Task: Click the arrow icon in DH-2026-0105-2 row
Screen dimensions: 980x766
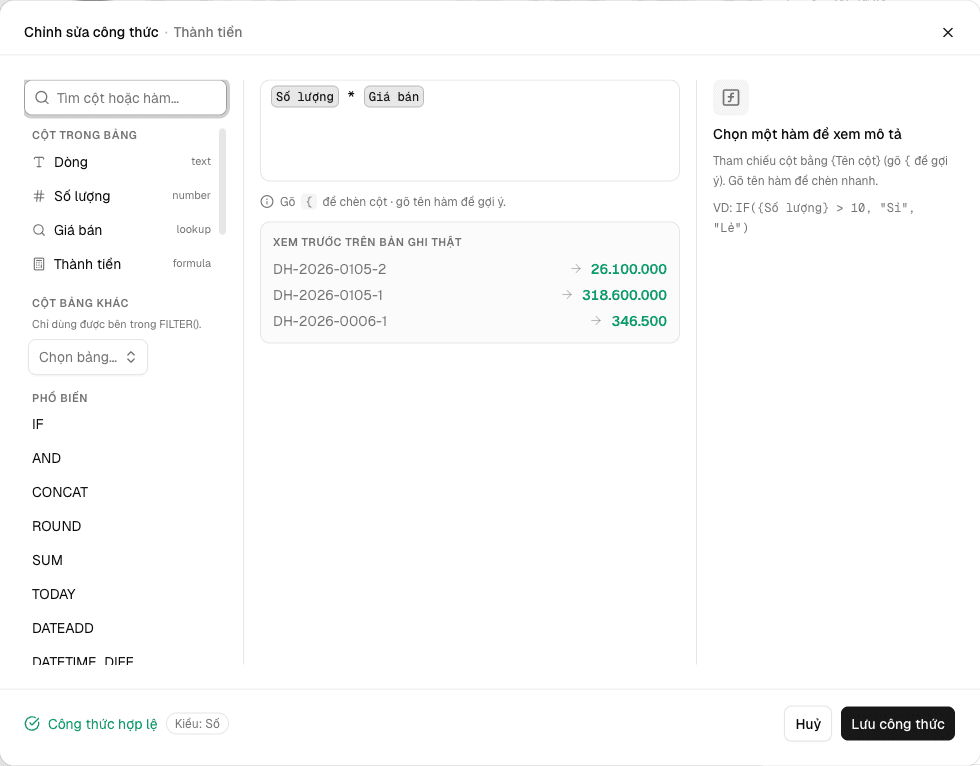Action: pos(576,269)
